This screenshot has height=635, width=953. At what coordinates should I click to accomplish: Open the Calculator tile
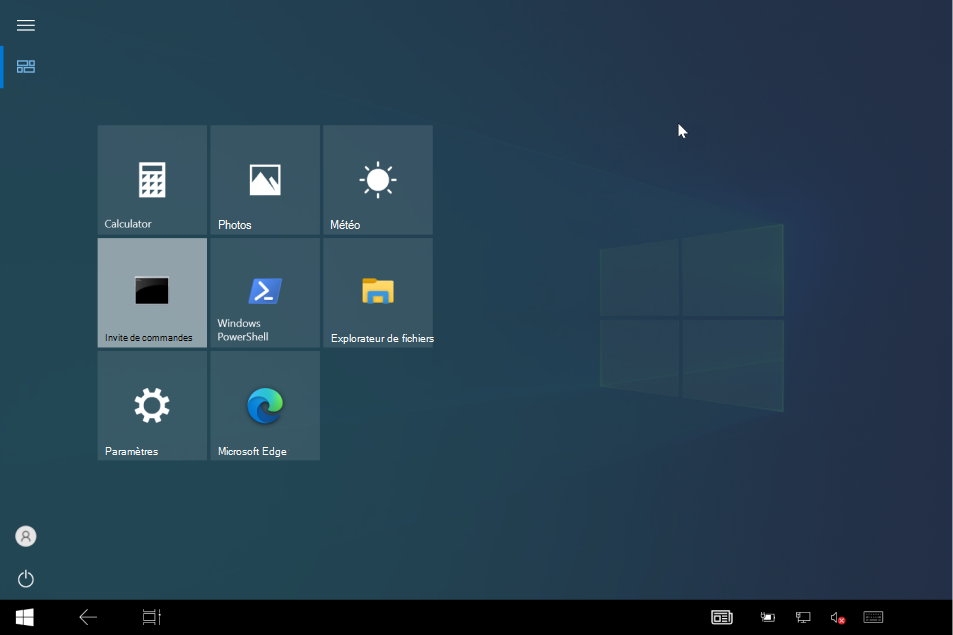[x=151, y=179]
